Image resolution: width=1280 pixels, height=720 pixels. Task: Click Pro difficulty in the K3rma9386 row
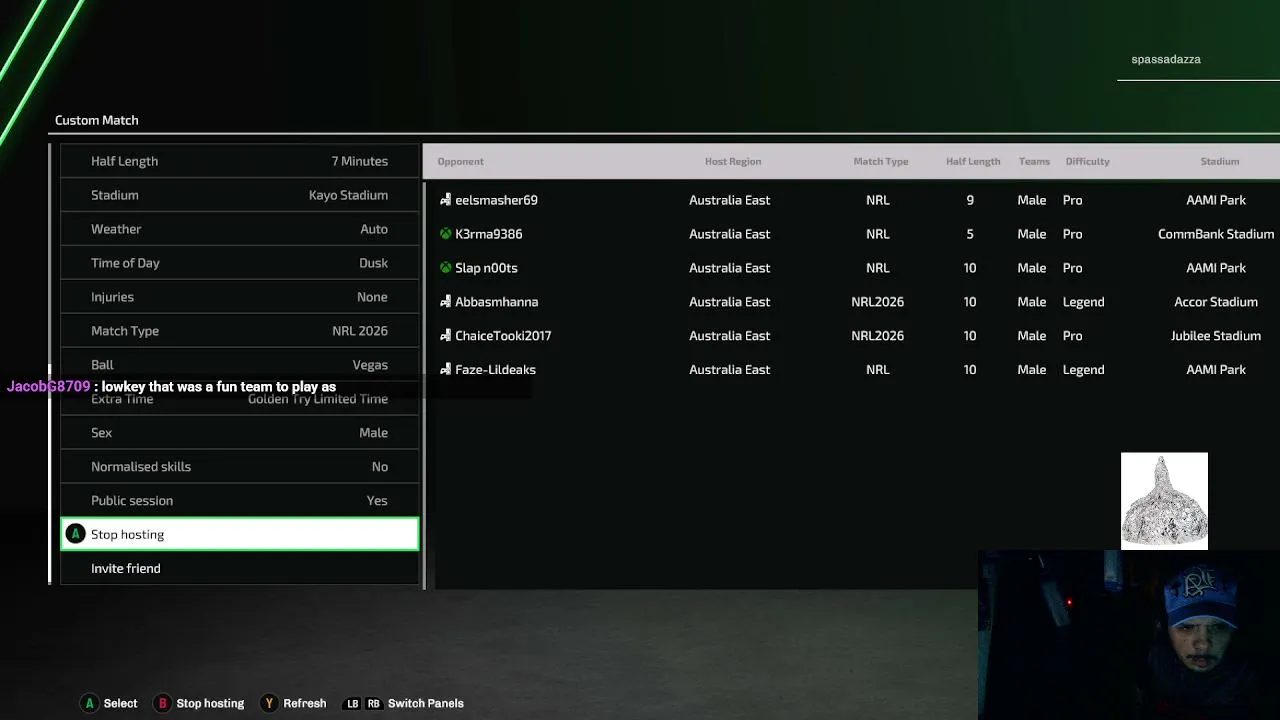(1072, 234)
